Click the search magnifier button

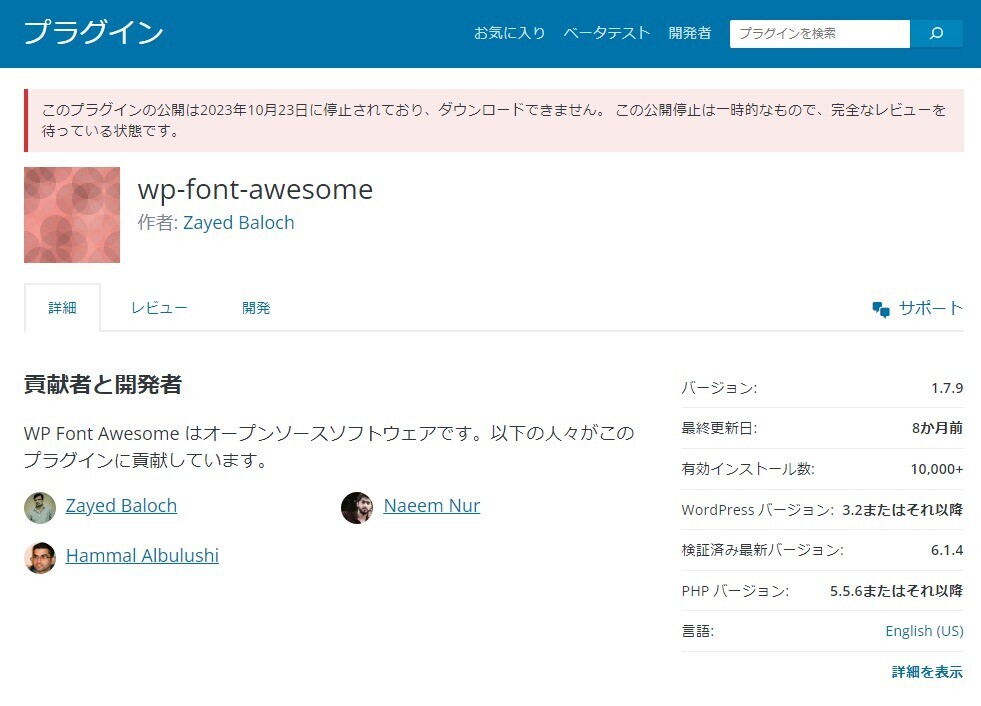click(936, 33)
